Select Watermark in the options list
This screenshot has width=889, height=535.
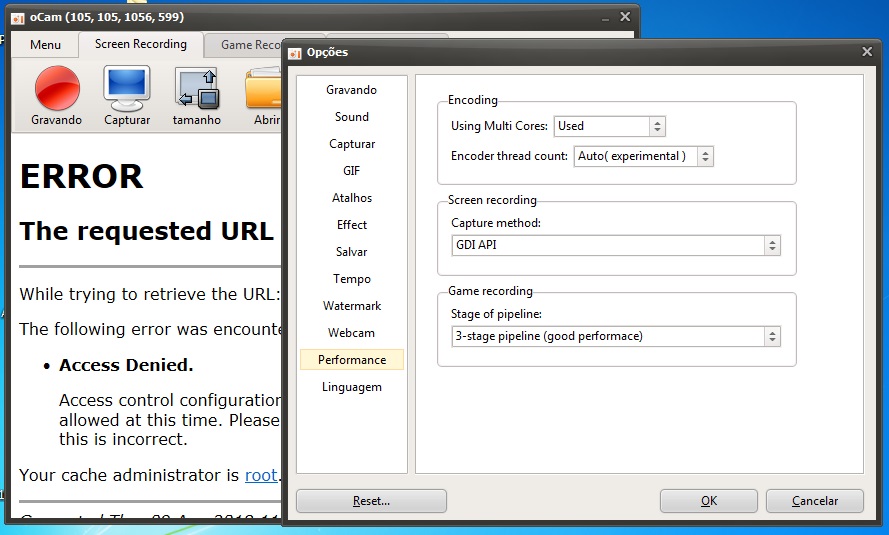tap(352, 306)
